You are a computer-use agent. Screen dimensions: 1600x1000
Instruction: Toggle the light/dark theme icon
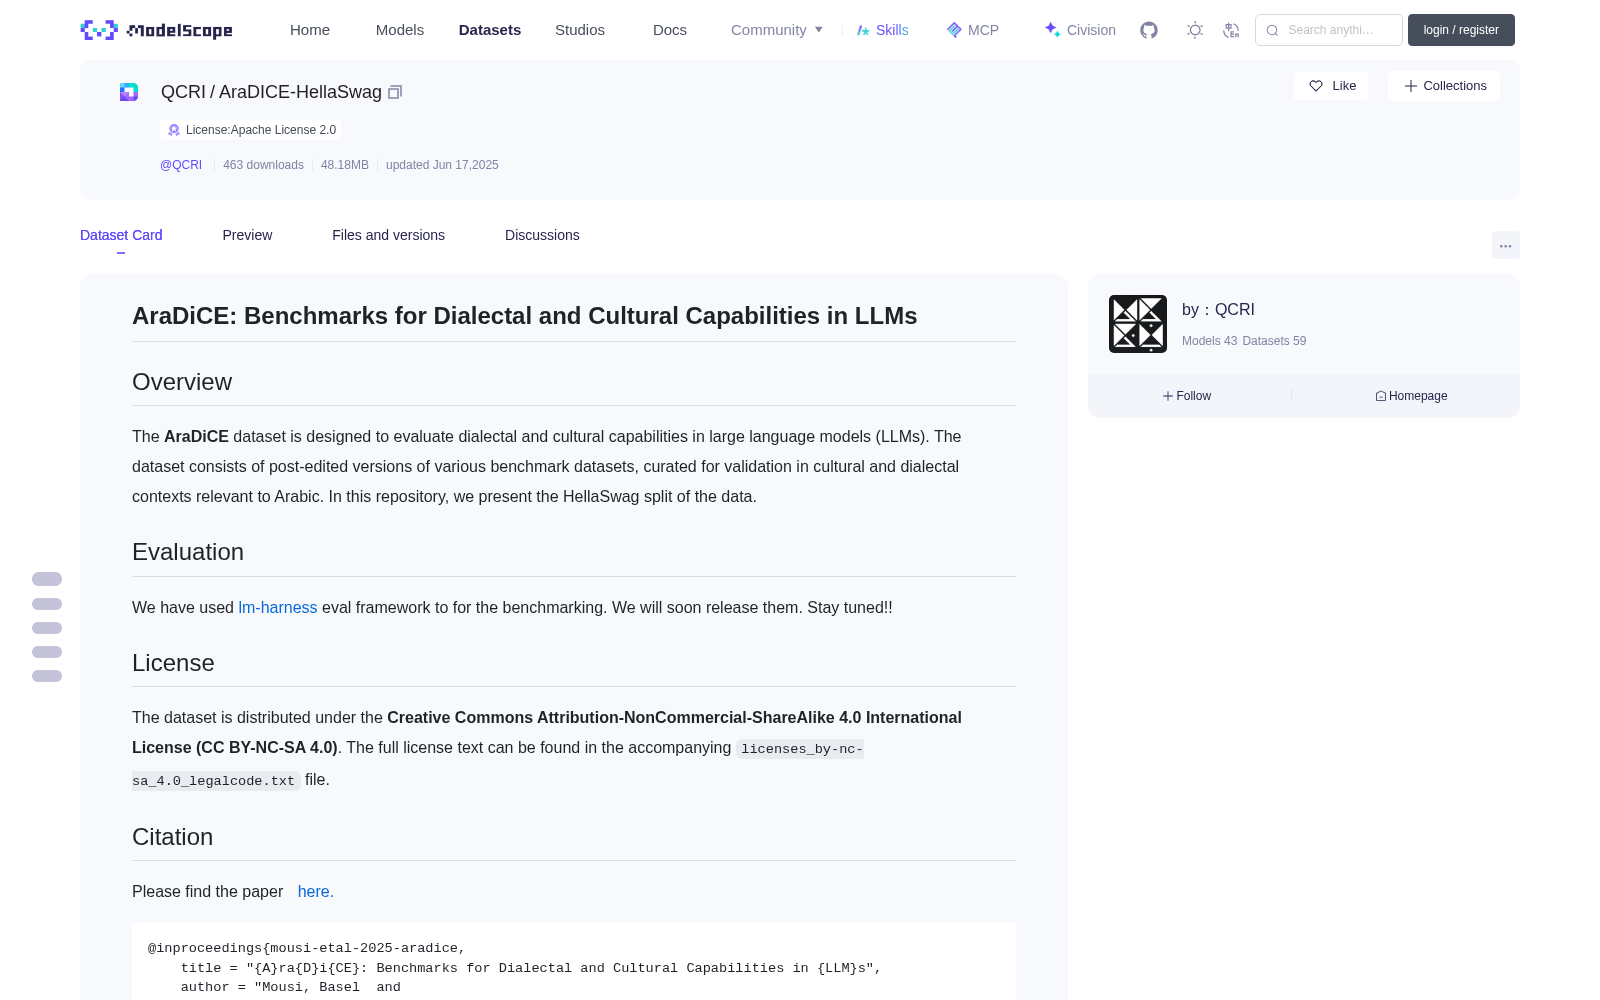1195,30
